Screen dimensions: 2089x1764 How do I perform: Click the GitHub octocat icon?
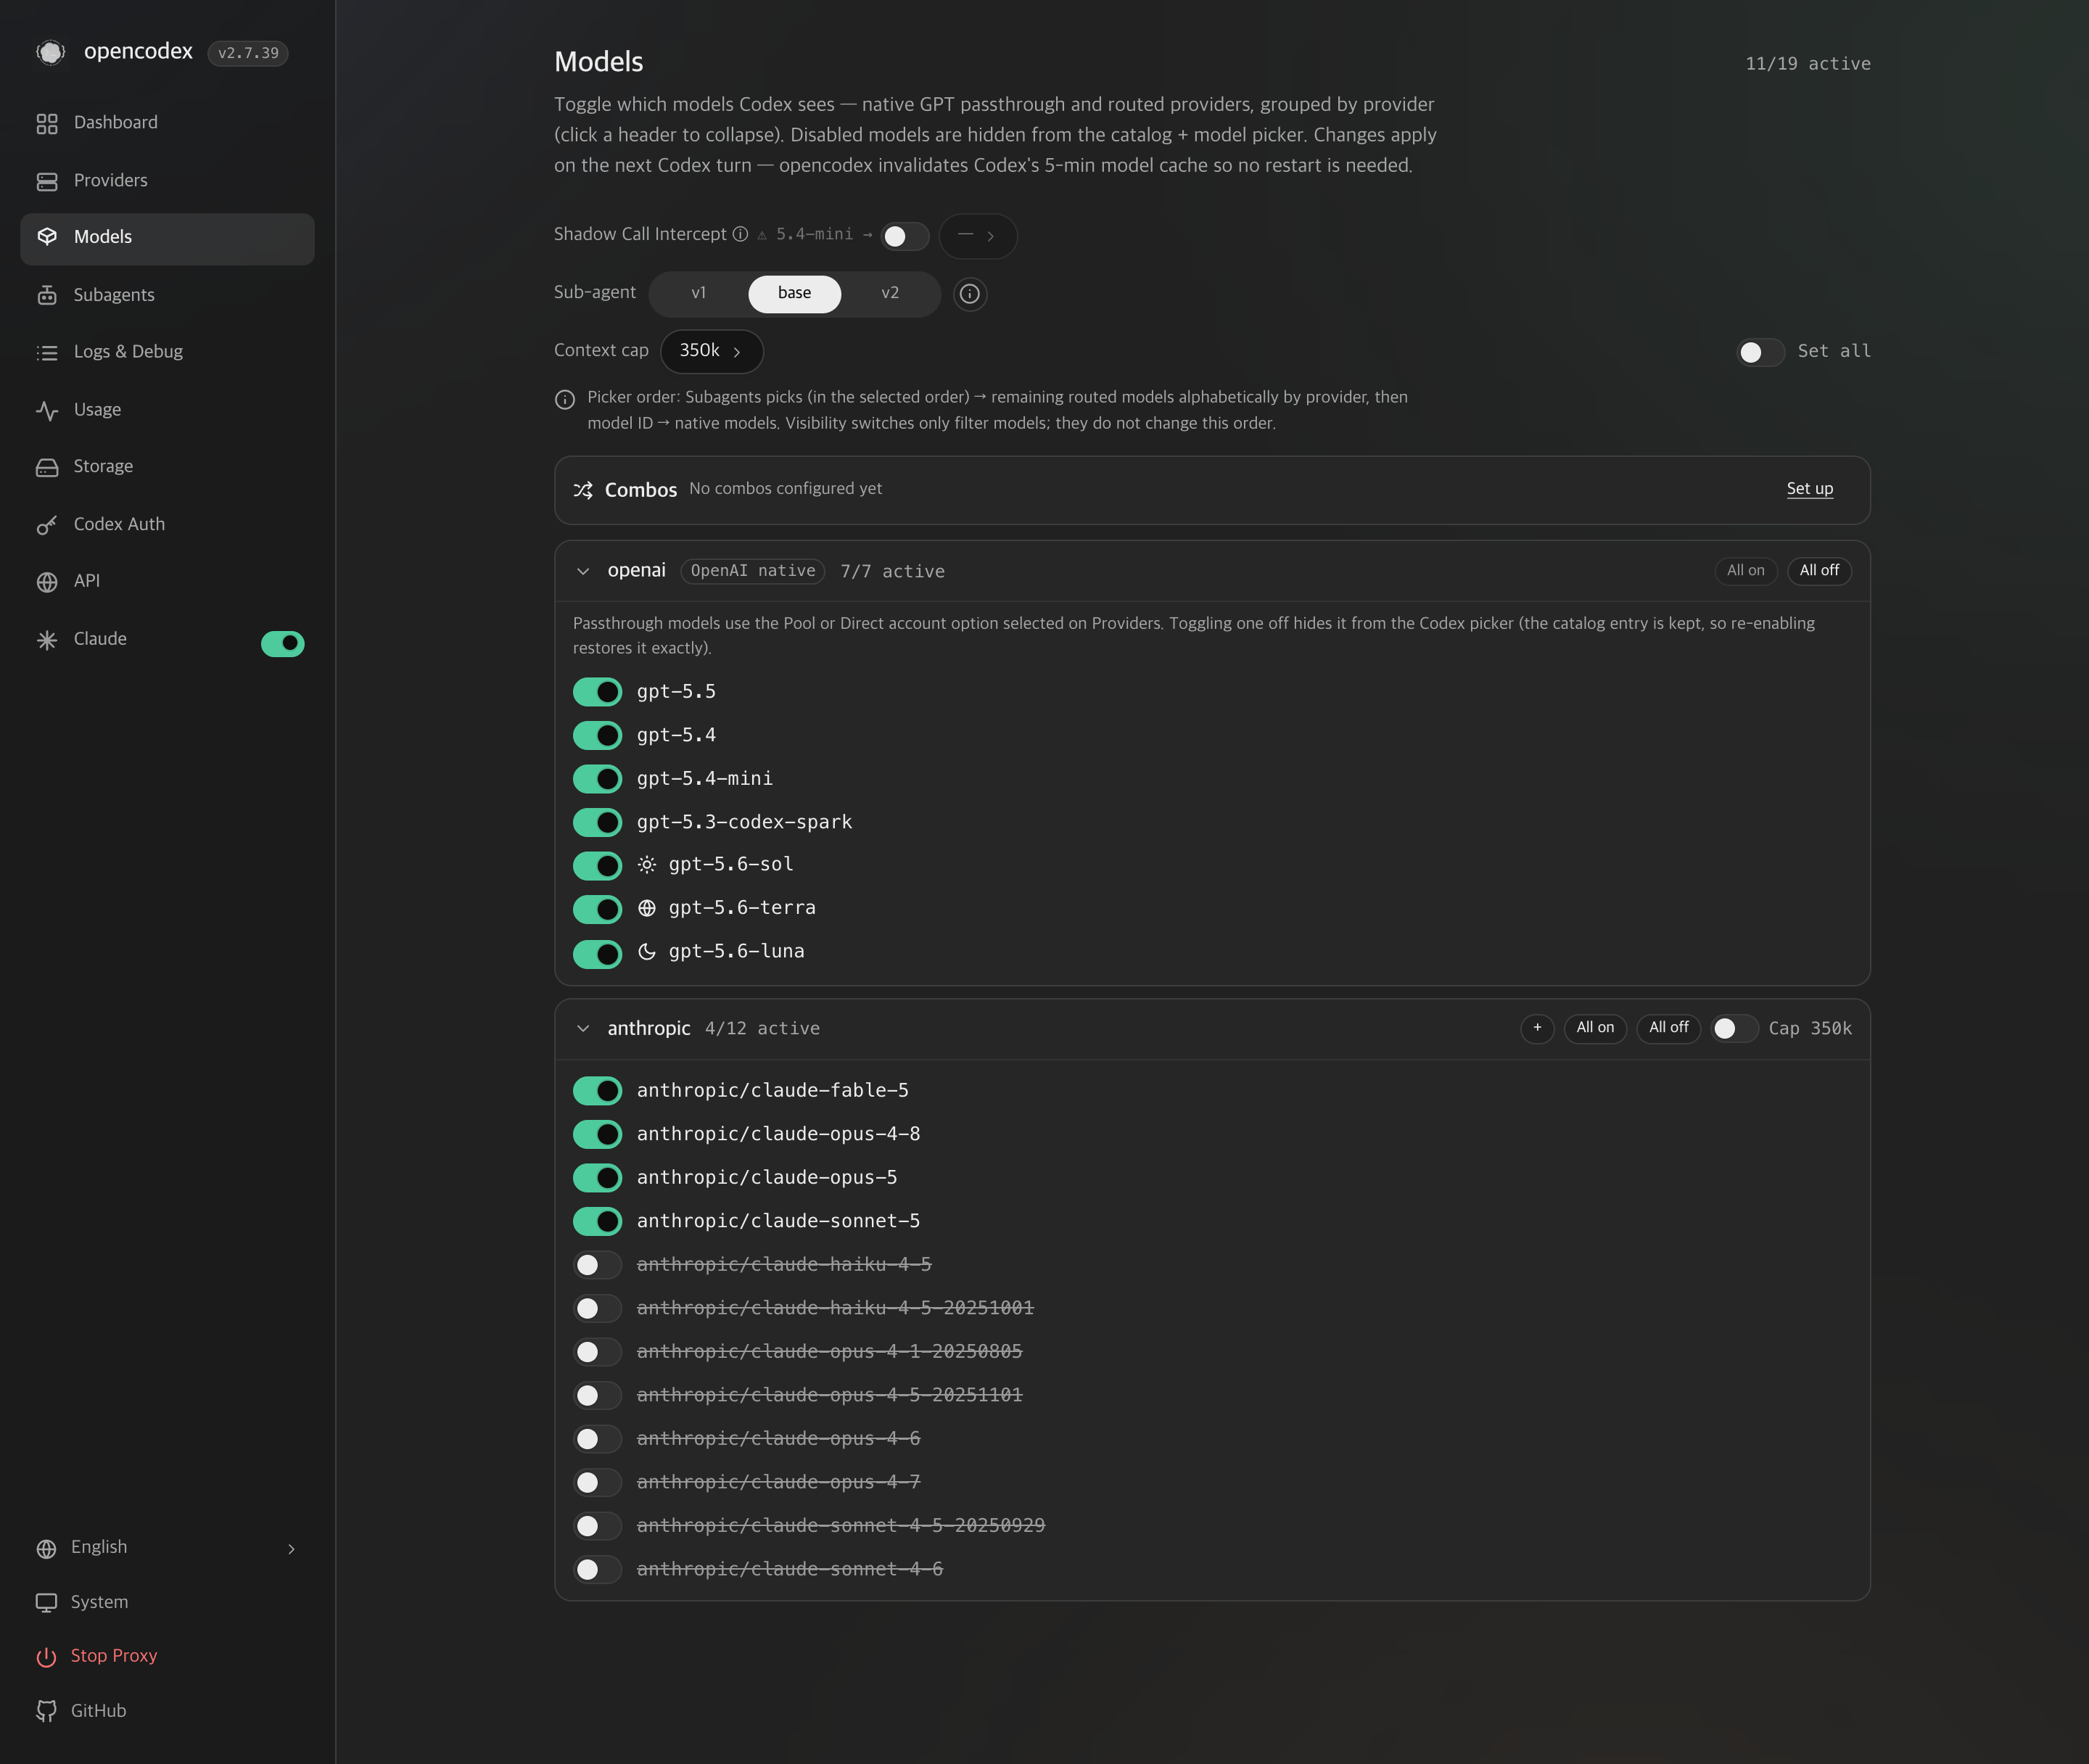pos(46,1711)
